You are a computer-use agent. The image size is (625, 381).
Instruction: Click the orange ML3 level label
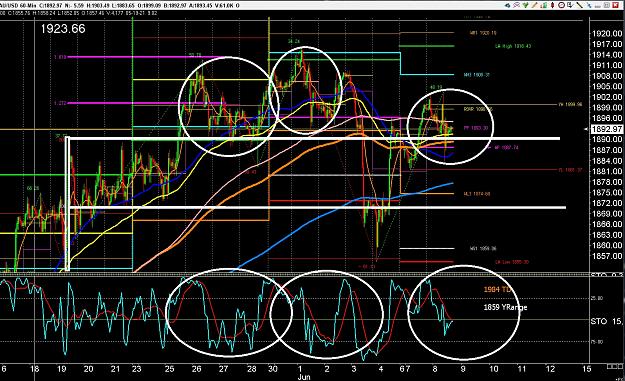(x=477, y=194)
